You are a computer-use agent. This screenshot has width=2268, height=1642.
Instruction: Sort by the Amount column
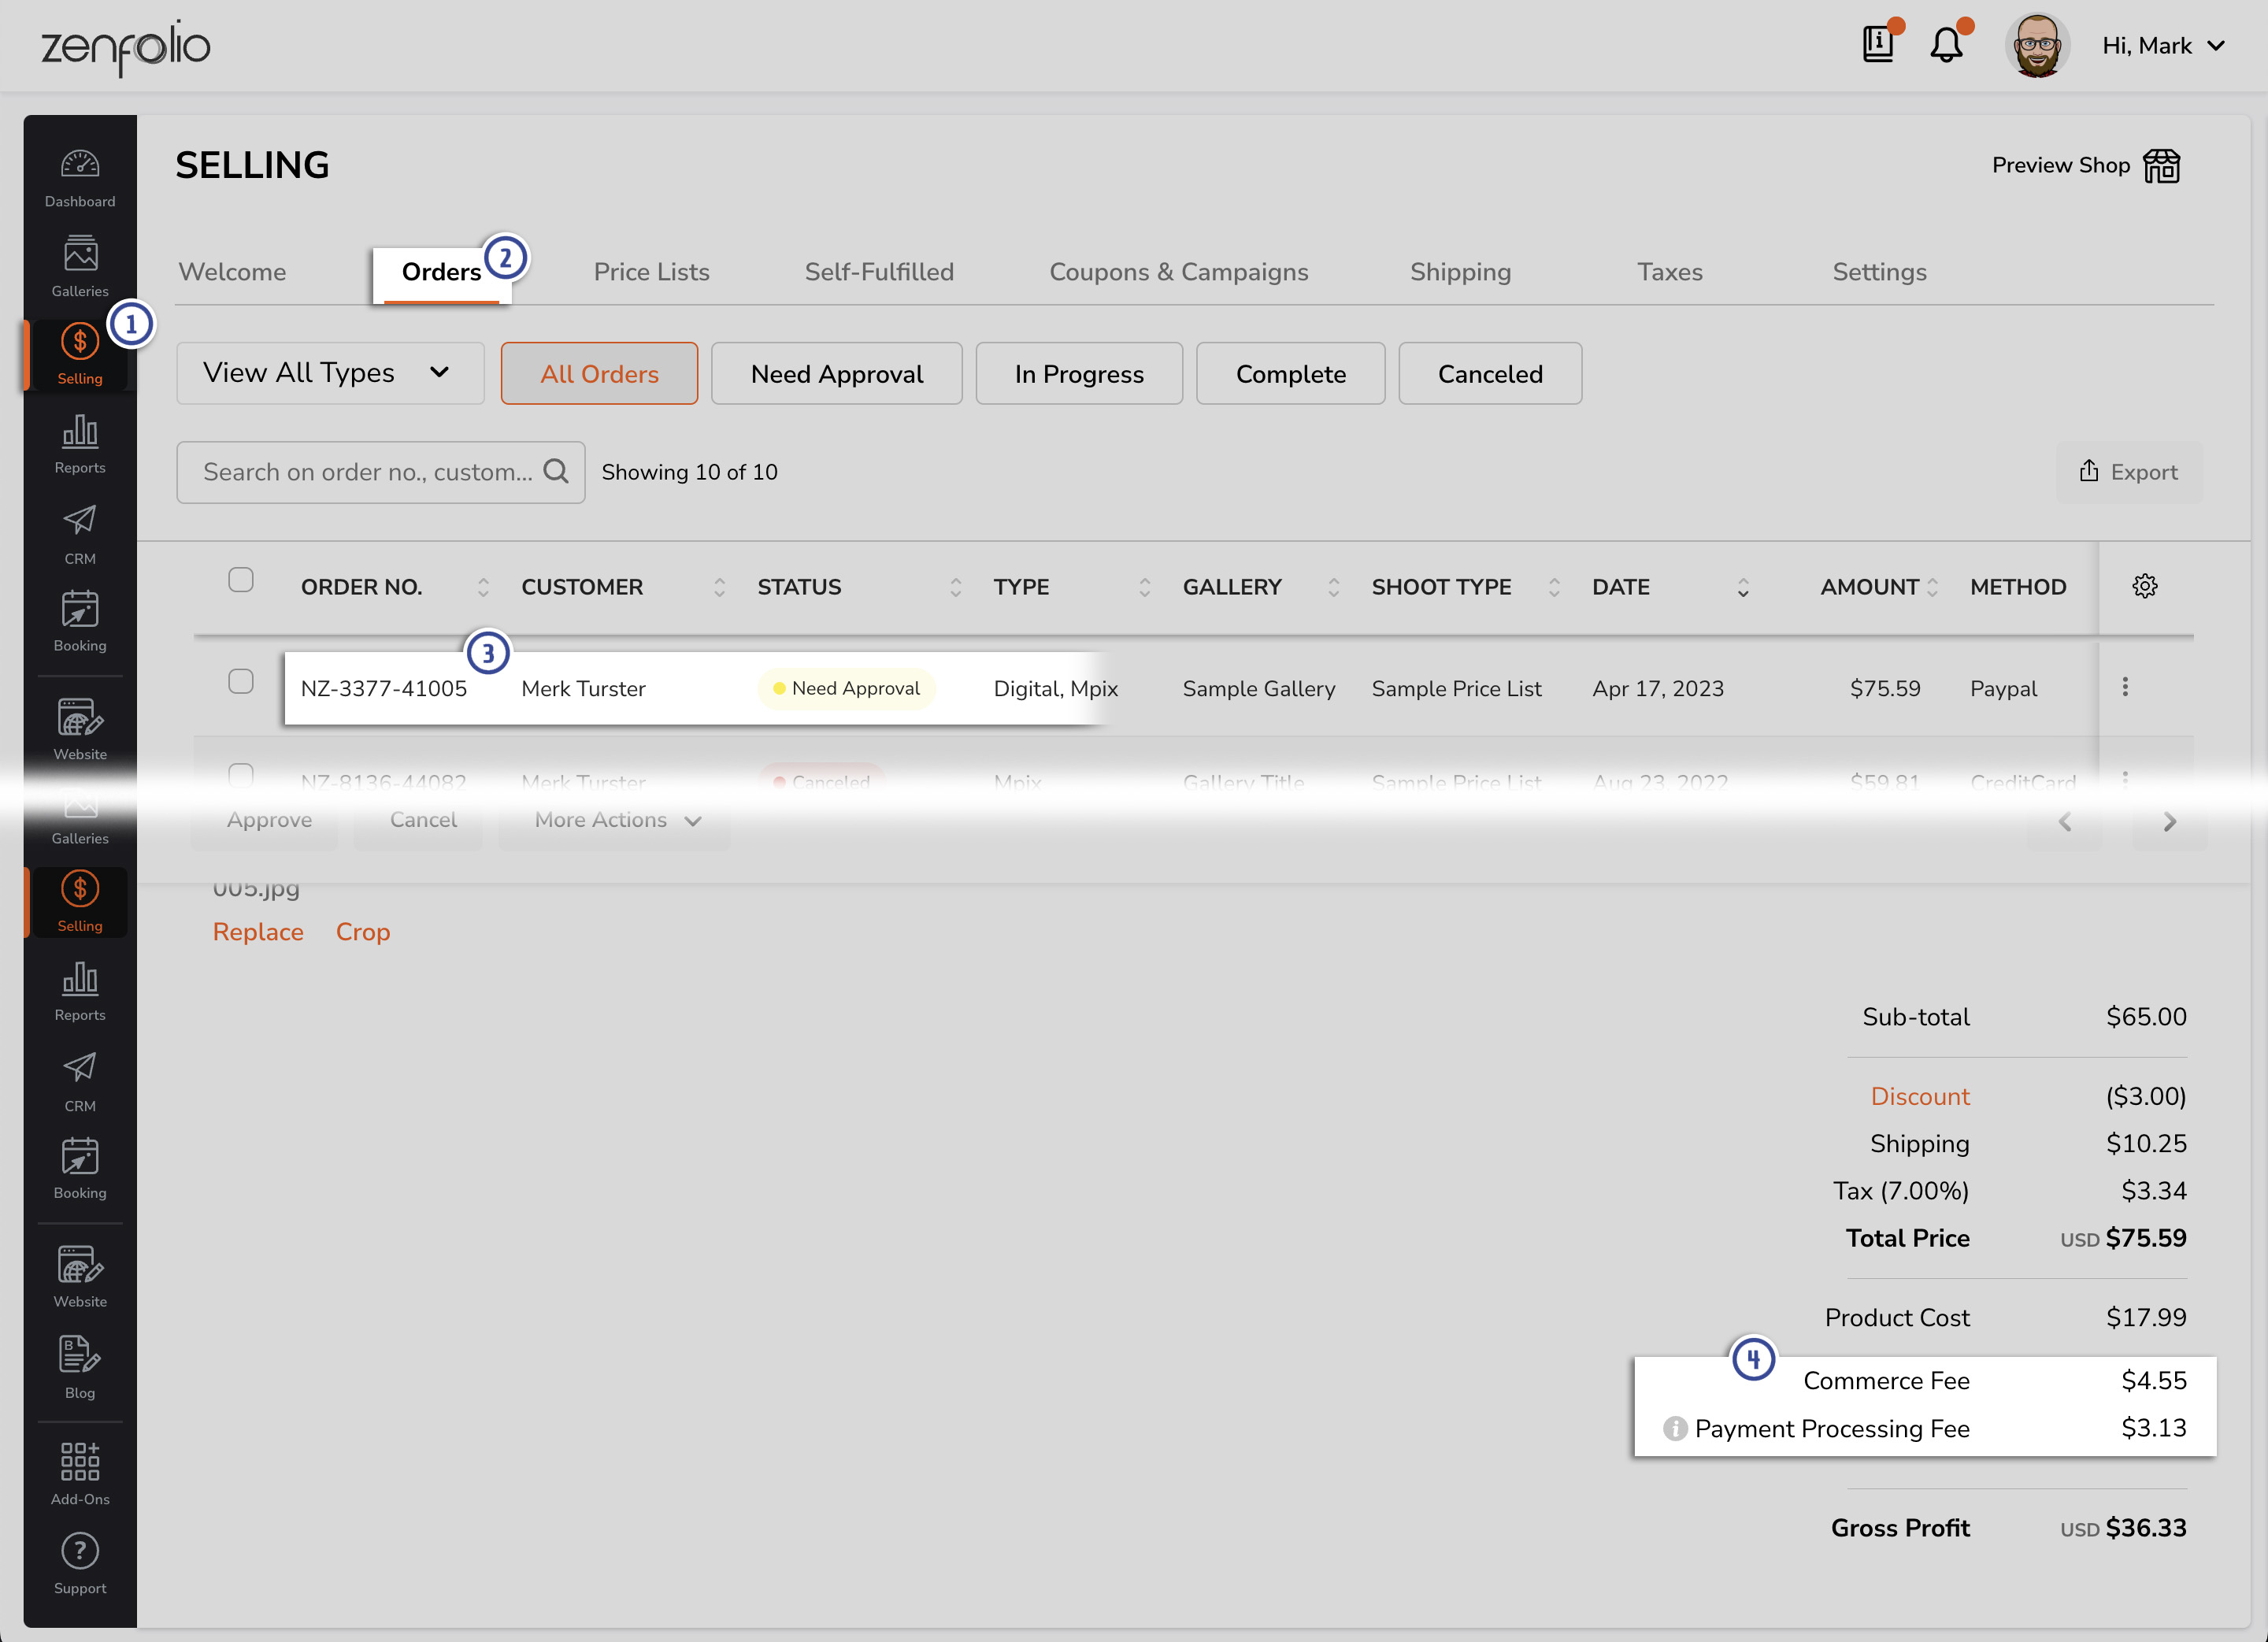(1932, 588)
